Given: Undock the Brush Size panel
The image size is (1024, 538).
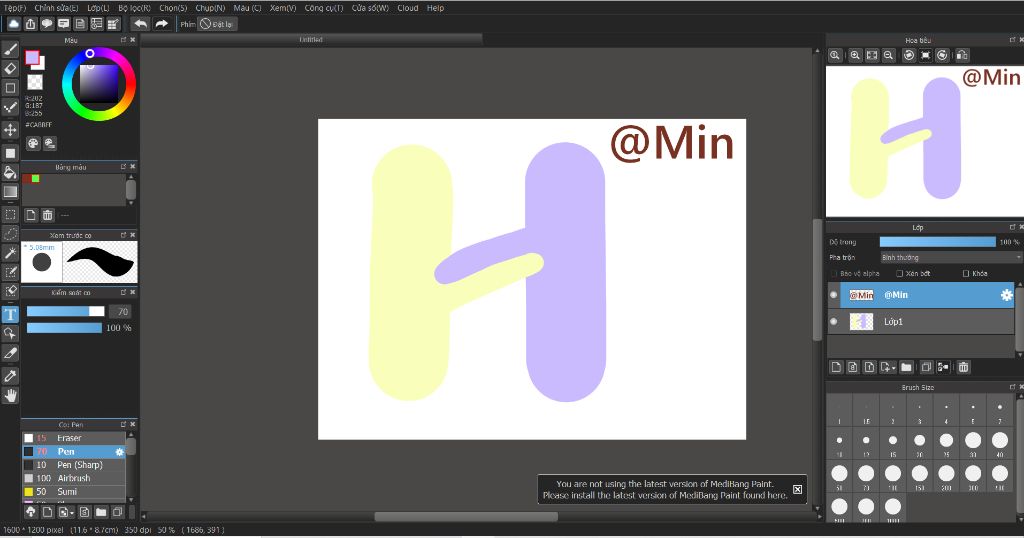Looking at the screenshot, I should pyautogui.click(x=1012, y=387).
